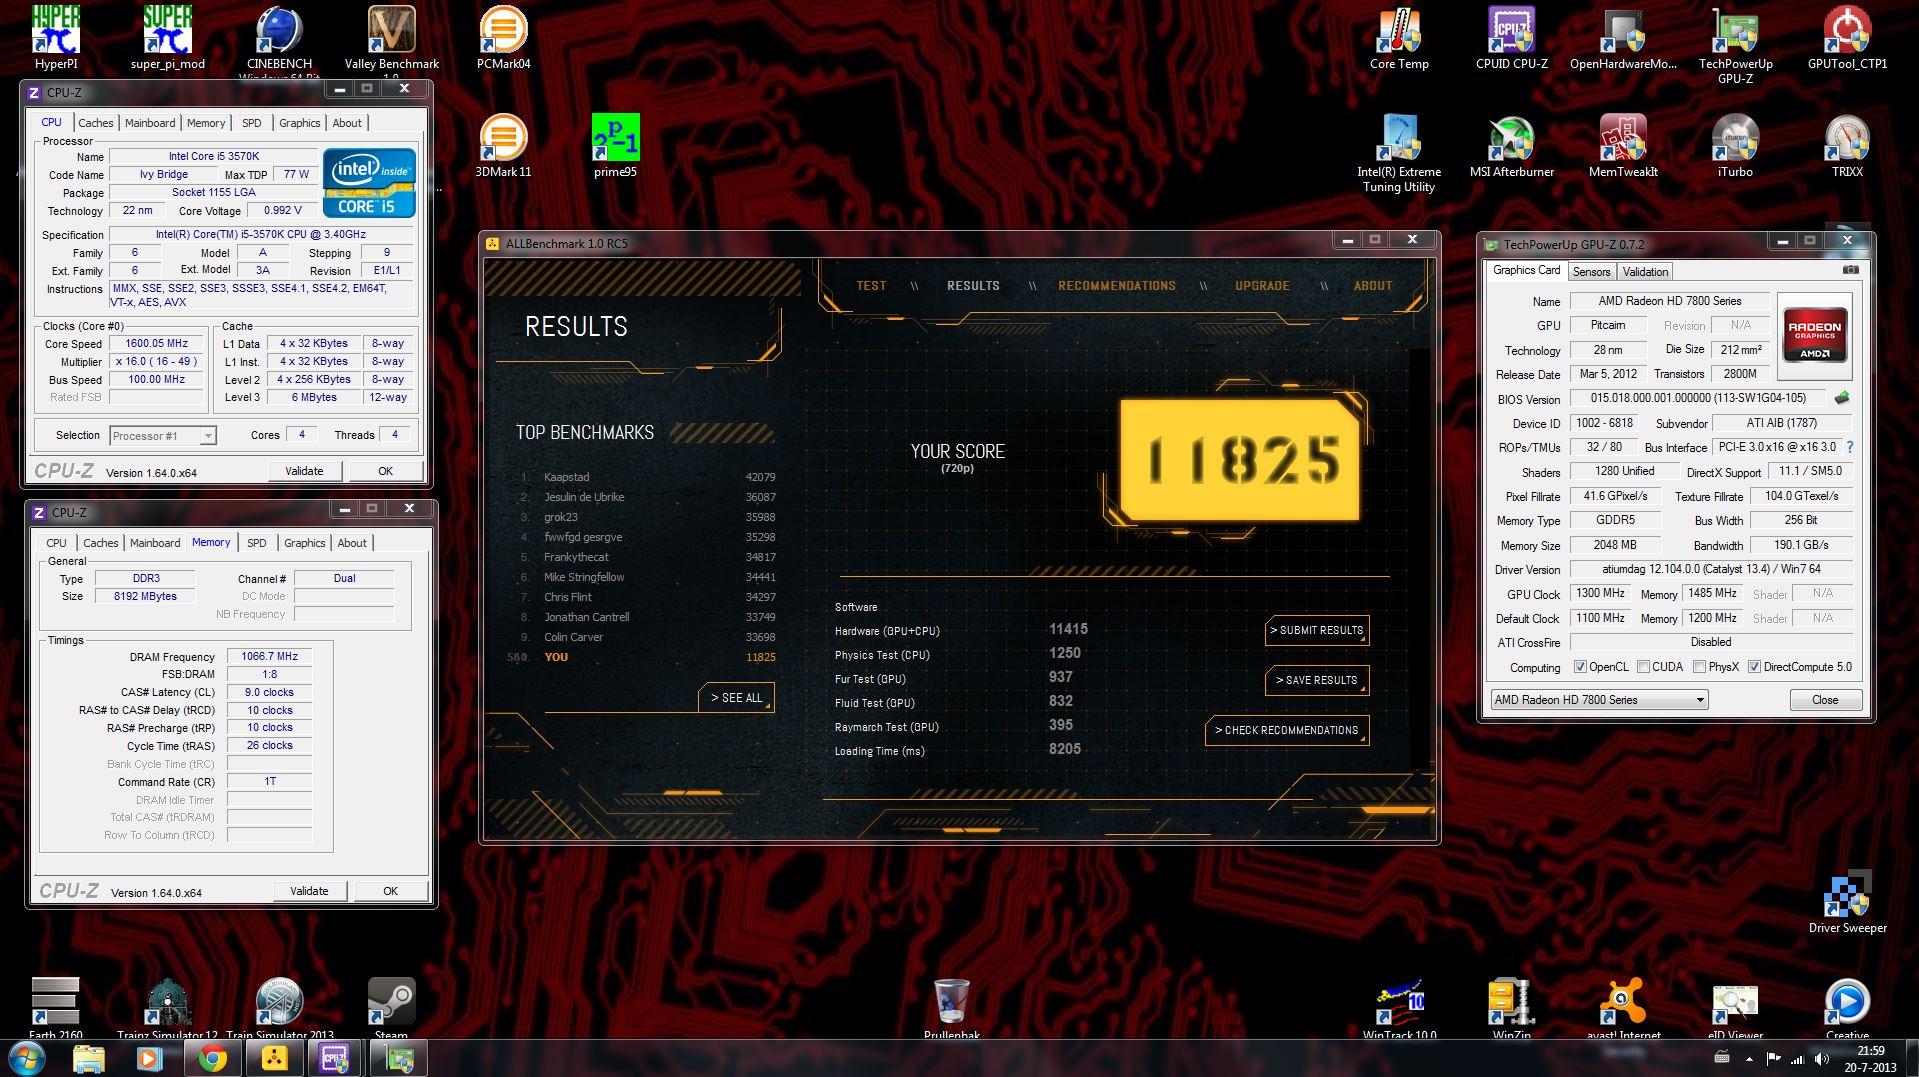Viewport: 1919px width, 1077px height.
Task: Open ABOUT section in ALLBenchmark
Action: click(x=1372, y=286)
